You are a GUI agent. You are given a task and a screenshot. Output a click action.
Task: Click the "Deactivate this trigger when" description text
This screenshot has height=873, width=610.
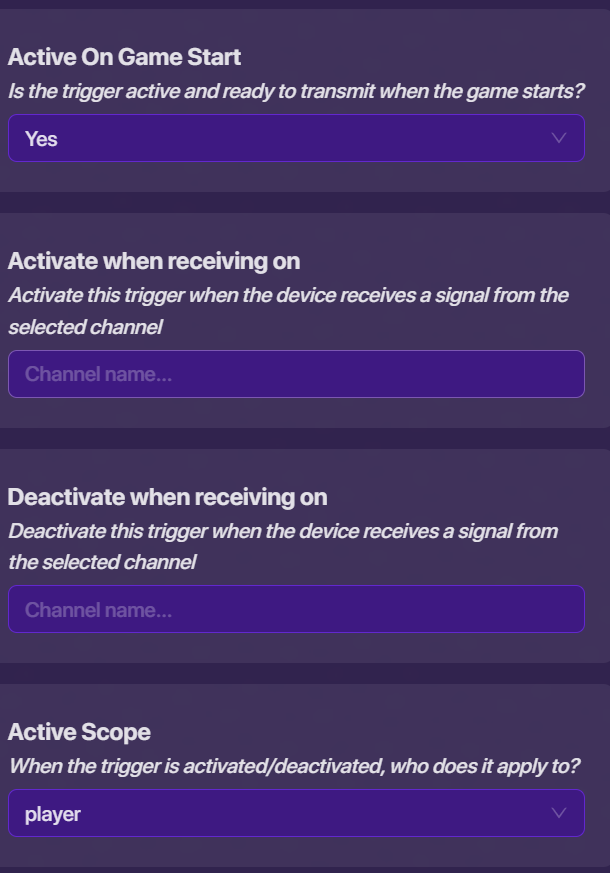283,530
